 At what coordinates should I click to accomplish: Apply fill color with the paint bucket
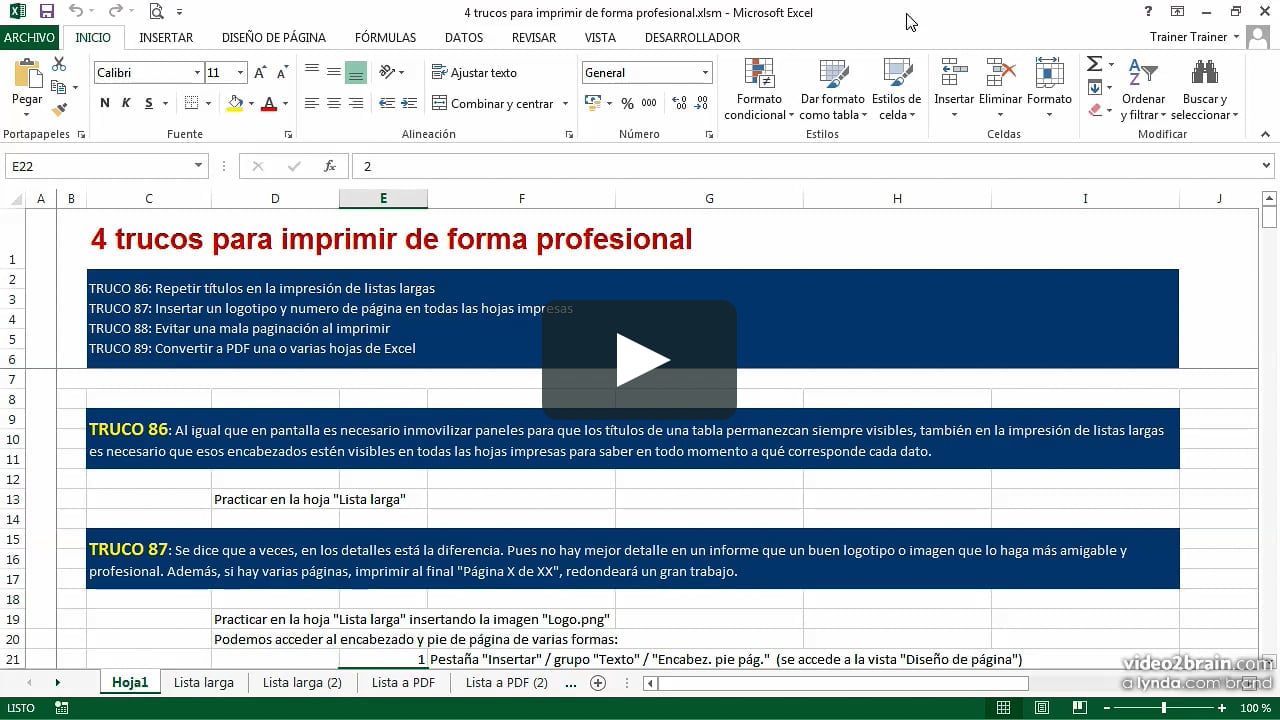[235, 103]
